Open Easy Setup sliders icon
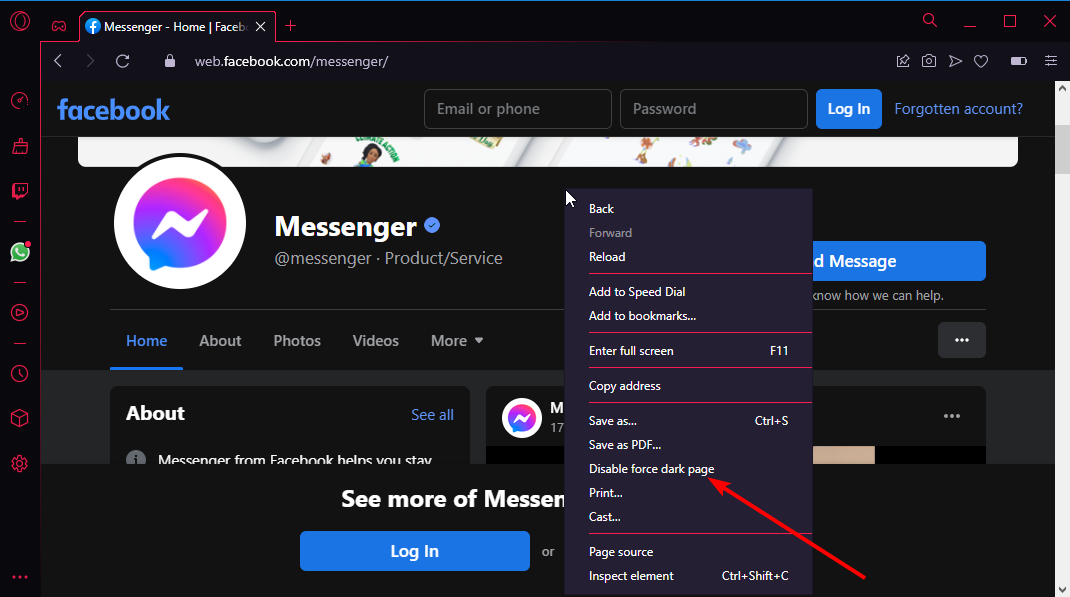The image size is (1070, 597). pos(1051,61)
